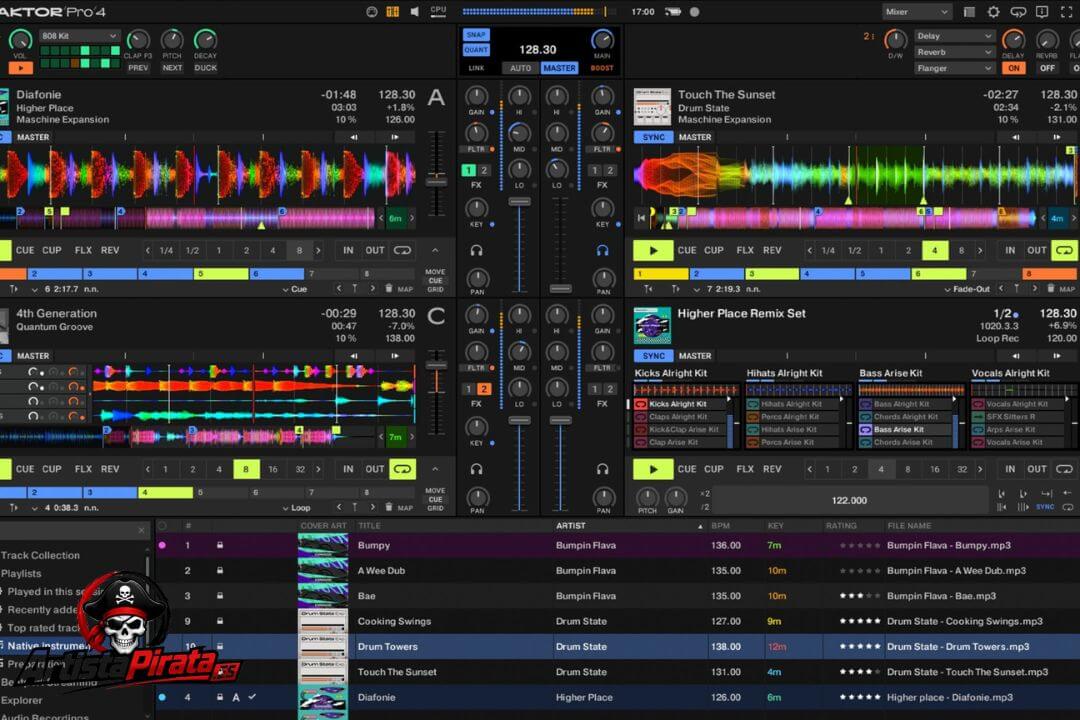The height and width of the screenshot is (720, 1080).
Task: Open Preferences via the gear icon
Action: pos(993,12)
